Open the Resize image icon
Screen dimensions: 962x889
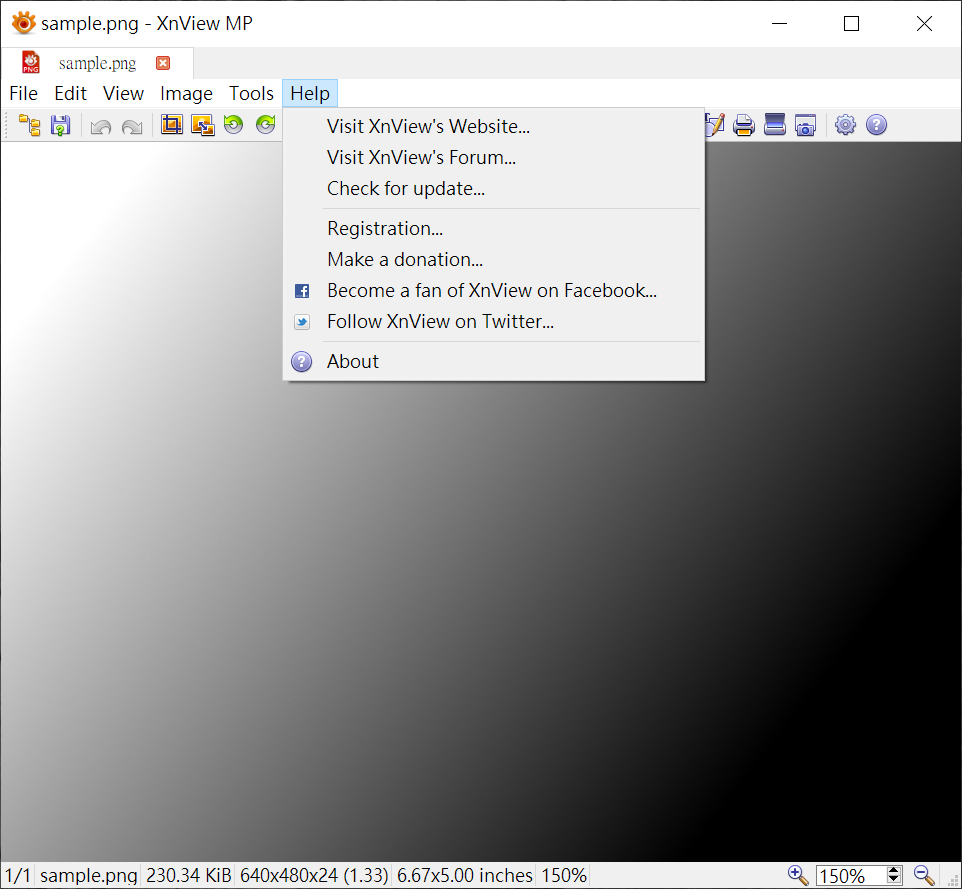click(x=202, y=125)
